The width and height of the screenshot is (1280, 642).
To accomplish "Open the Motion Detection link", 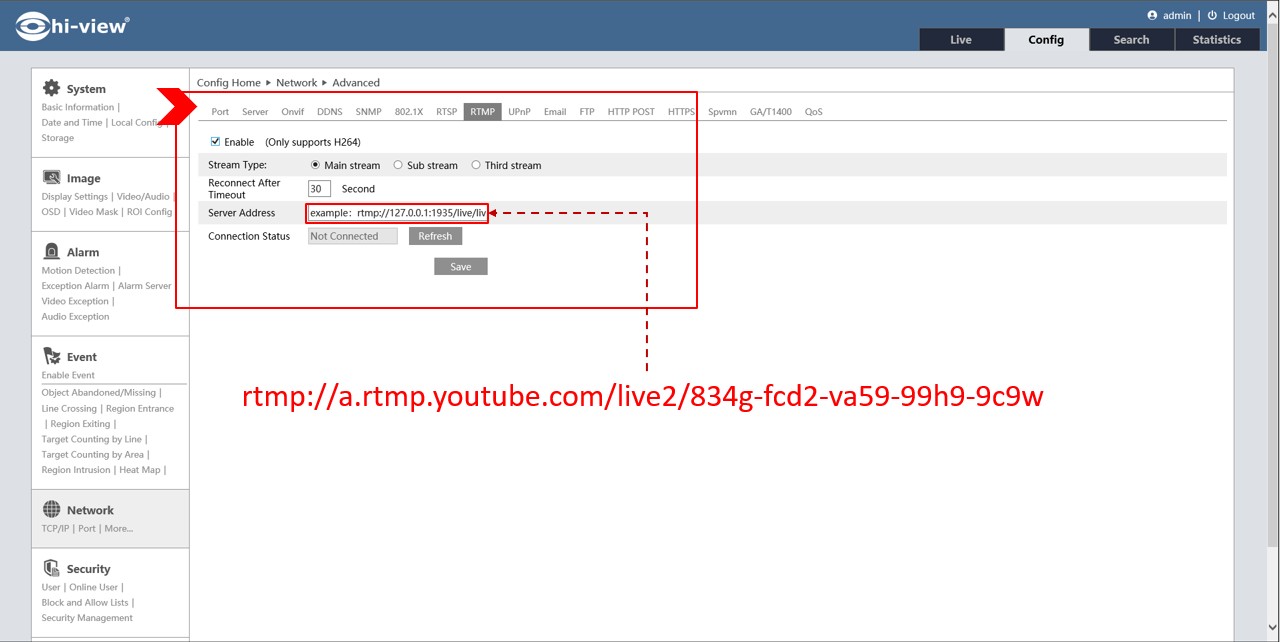I will click(78, 271).
